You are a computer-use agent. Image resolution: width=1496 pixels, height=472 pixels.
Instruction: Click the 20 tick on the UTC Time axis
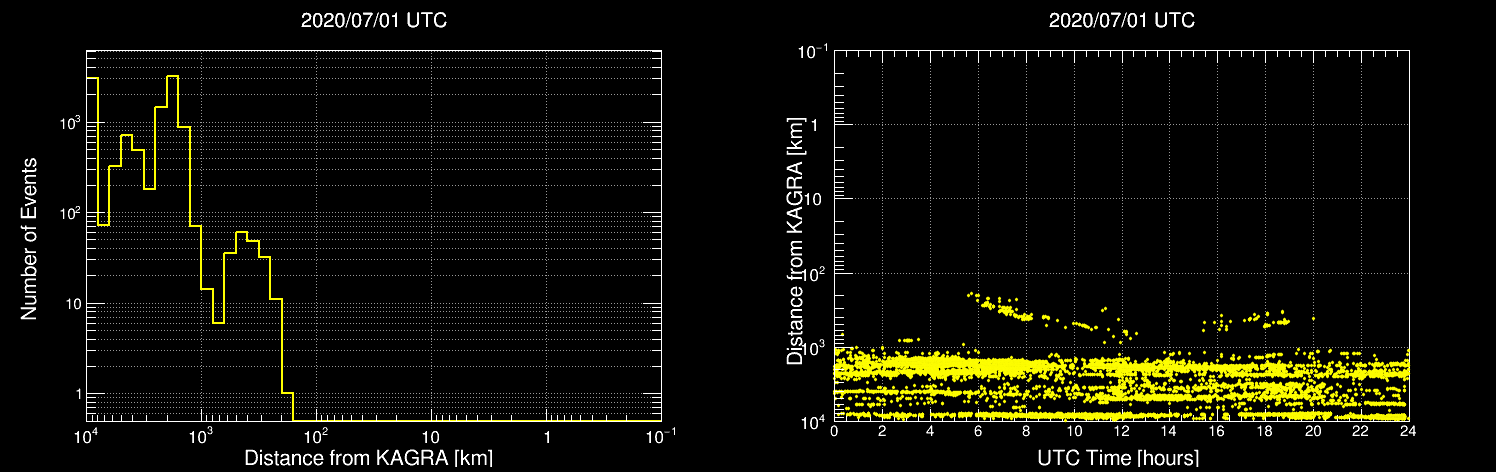click(x=1313, y=431)
